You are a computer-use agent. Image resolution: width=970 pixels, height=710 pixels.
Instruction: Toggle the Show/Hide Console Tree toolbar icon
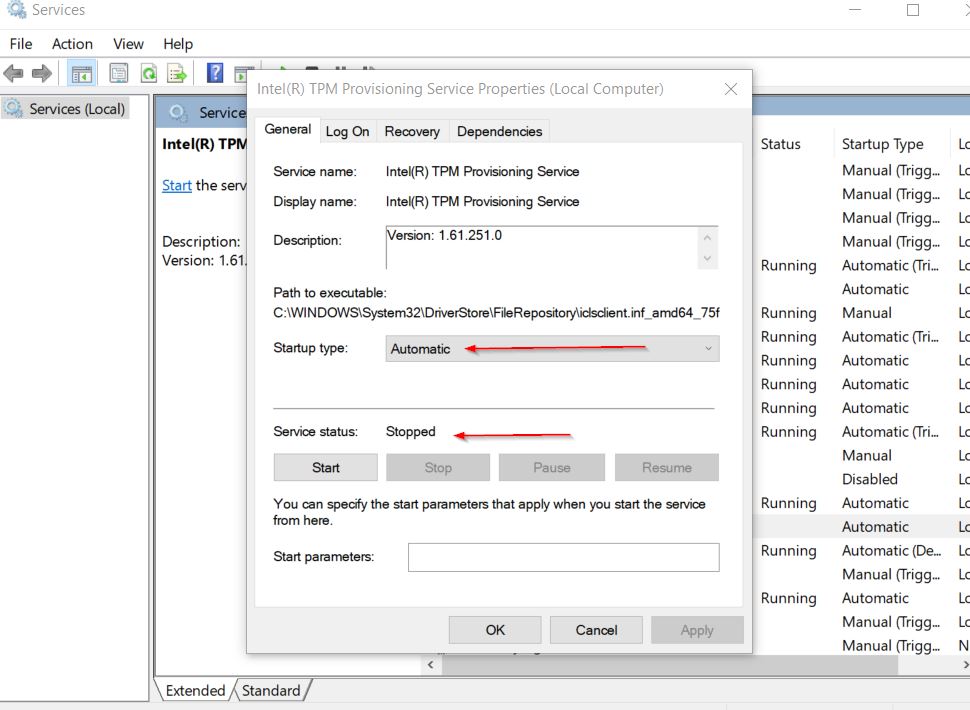tap(81, 74)
